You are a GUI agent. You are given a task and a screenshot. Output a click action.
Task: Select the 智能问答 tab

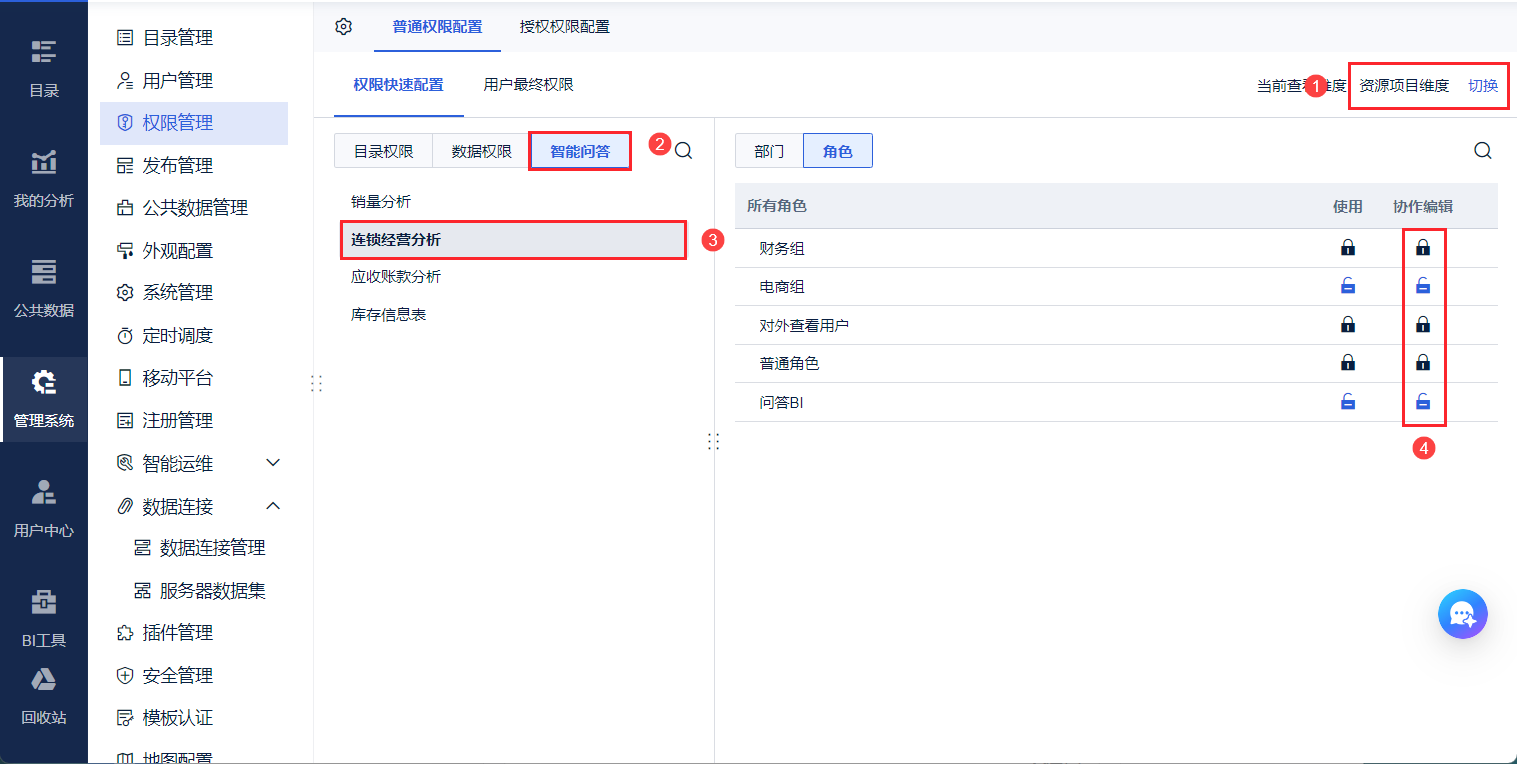[x=580, y=151]
